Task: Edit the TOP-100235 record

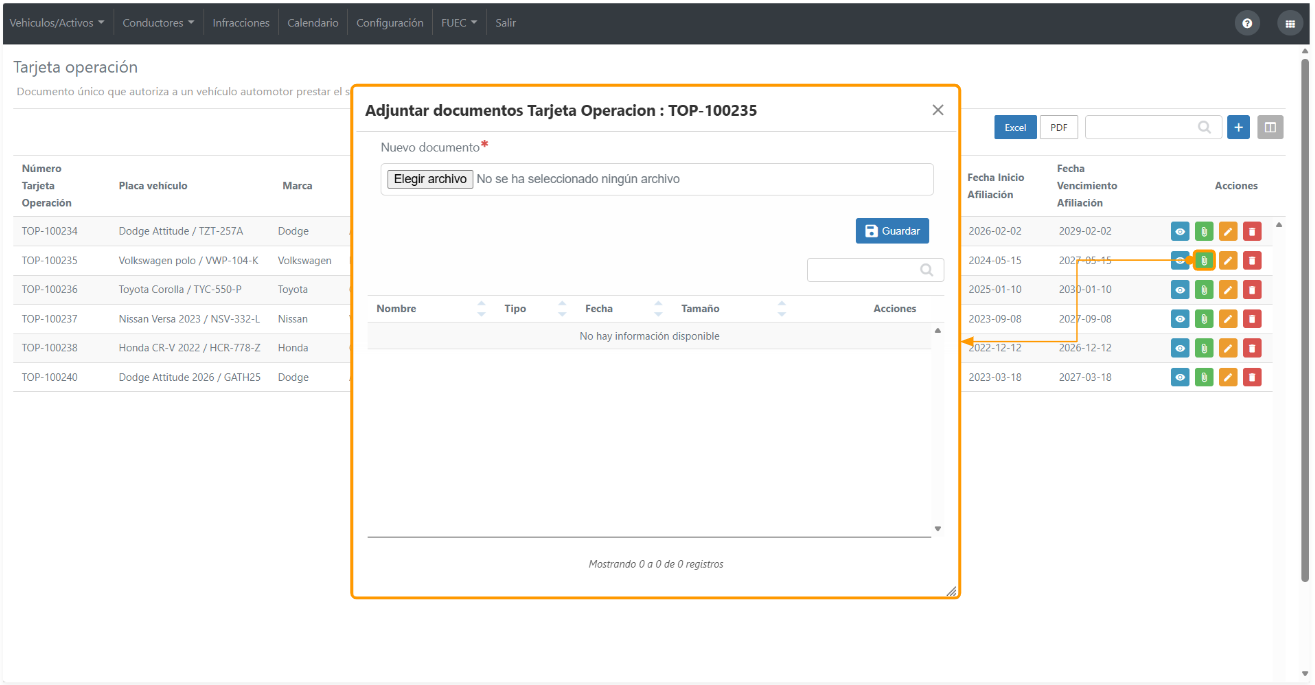Action: (x=1228, y=261)
